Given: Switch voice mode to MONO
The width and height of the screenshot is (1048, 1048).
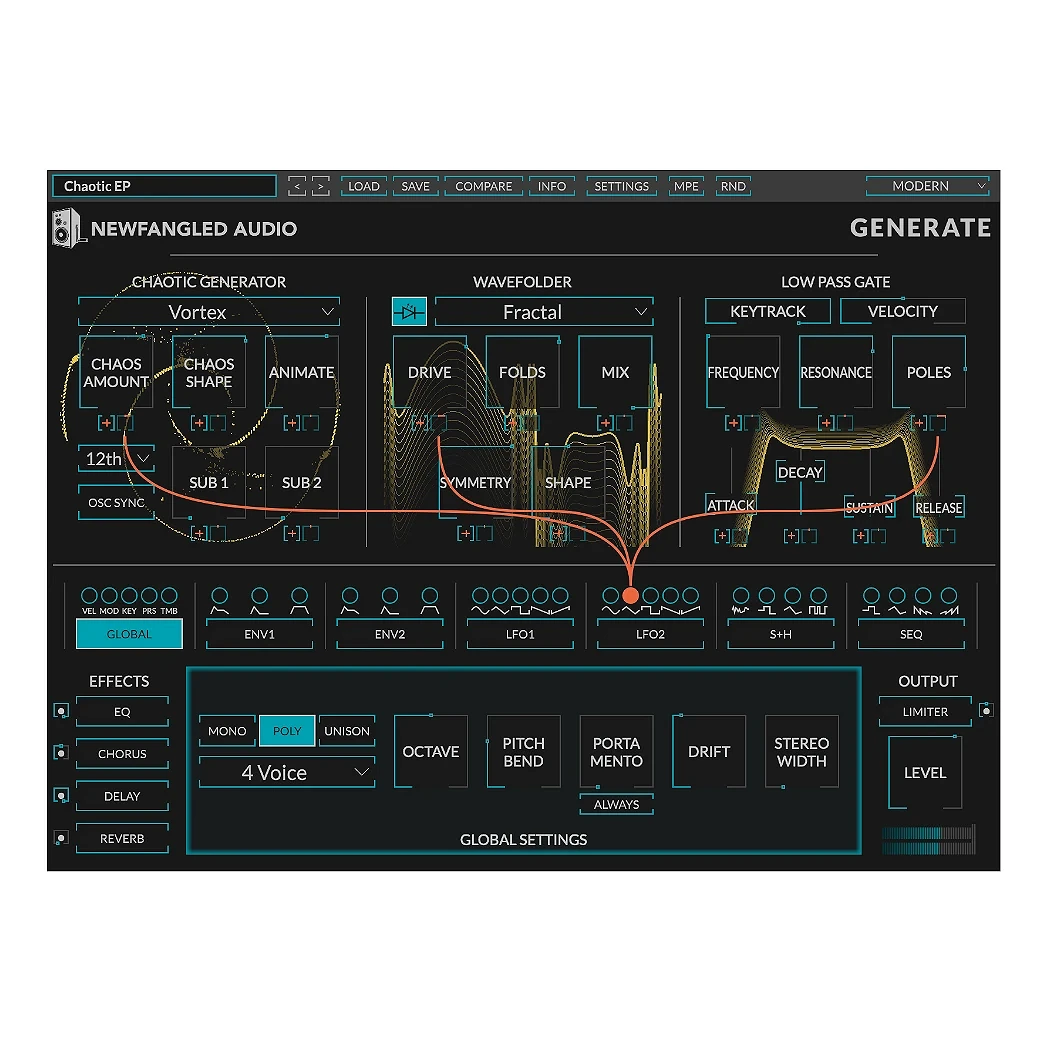Looking at the screenshot, I should (x=227, y=731).
